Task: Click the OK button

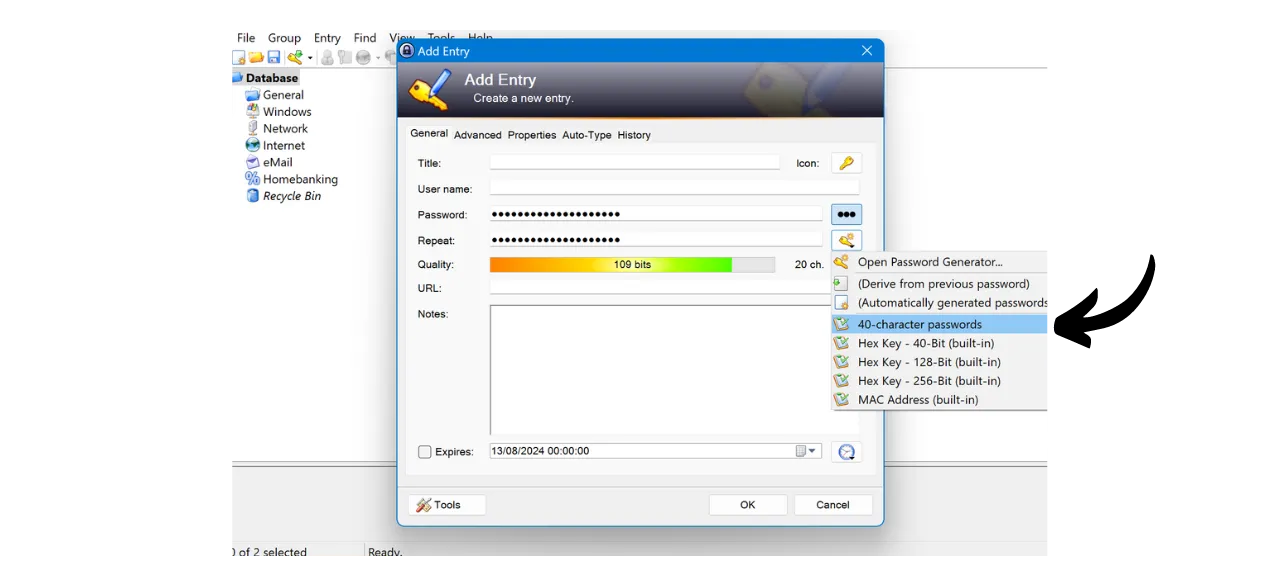Action: point(747,504)
